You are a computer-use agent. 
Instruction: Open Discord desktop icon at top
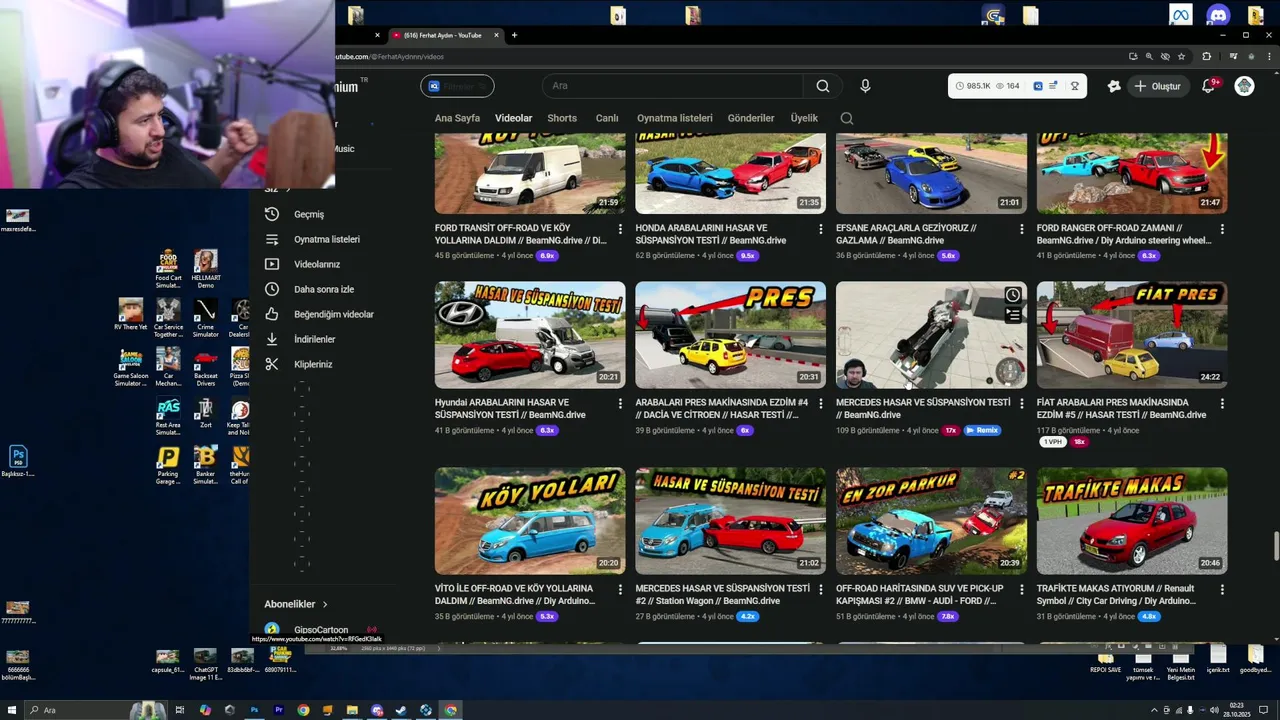[x=1217, y=15]
